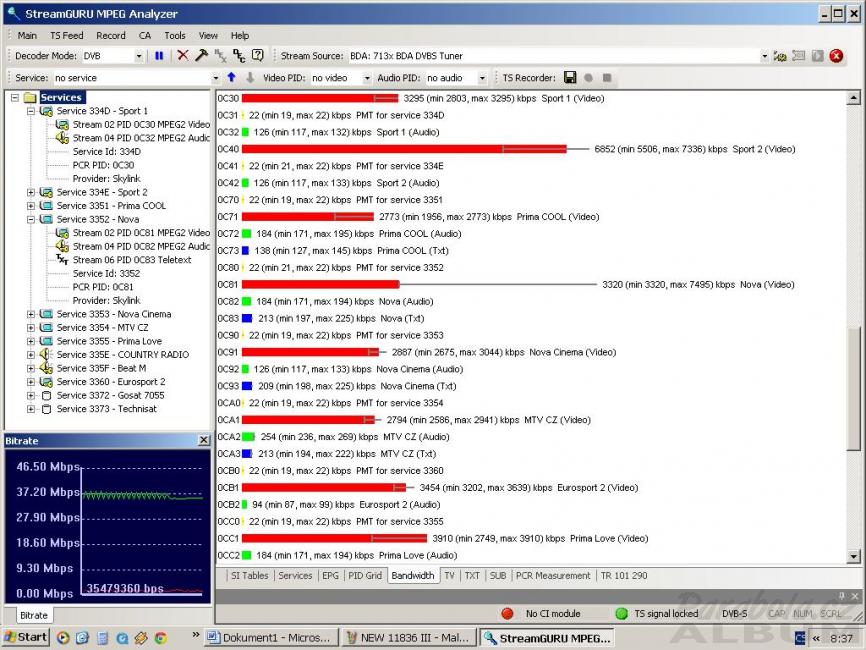Click the Technisat service icon
Image resolution: width=866 pixels, height=650 pixels.
(46, 409)
